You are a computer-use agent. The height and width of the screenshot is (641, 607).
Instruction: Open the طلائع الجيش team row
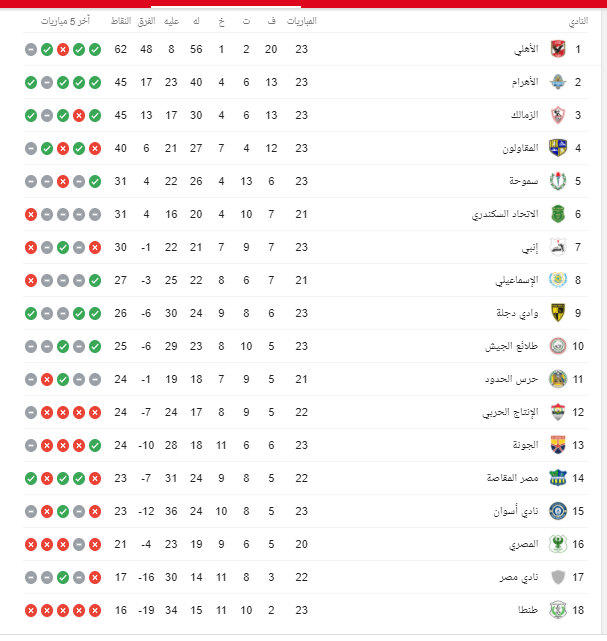[305, 346]
